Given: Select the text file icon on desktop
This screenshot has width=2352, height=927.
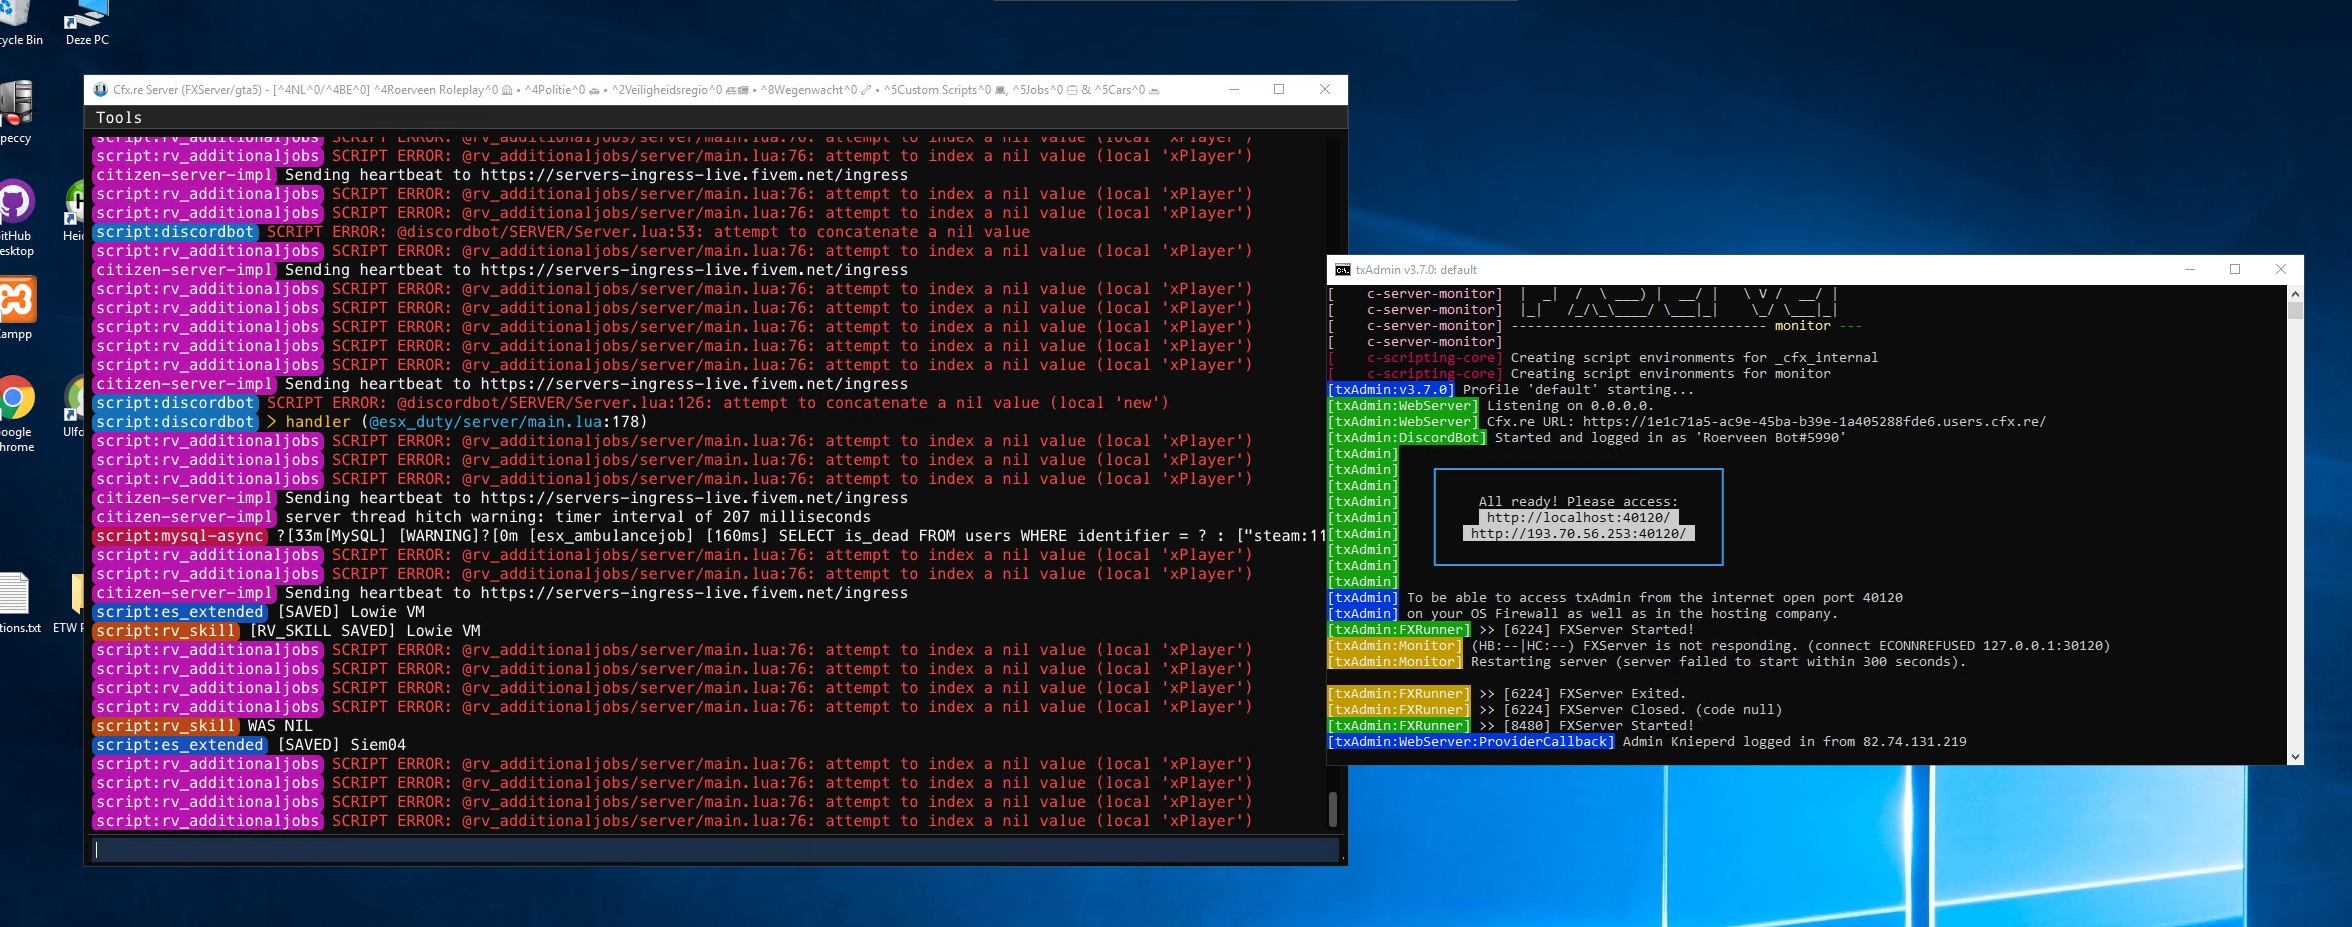Looking at the screenshot, I should point(16,594).
